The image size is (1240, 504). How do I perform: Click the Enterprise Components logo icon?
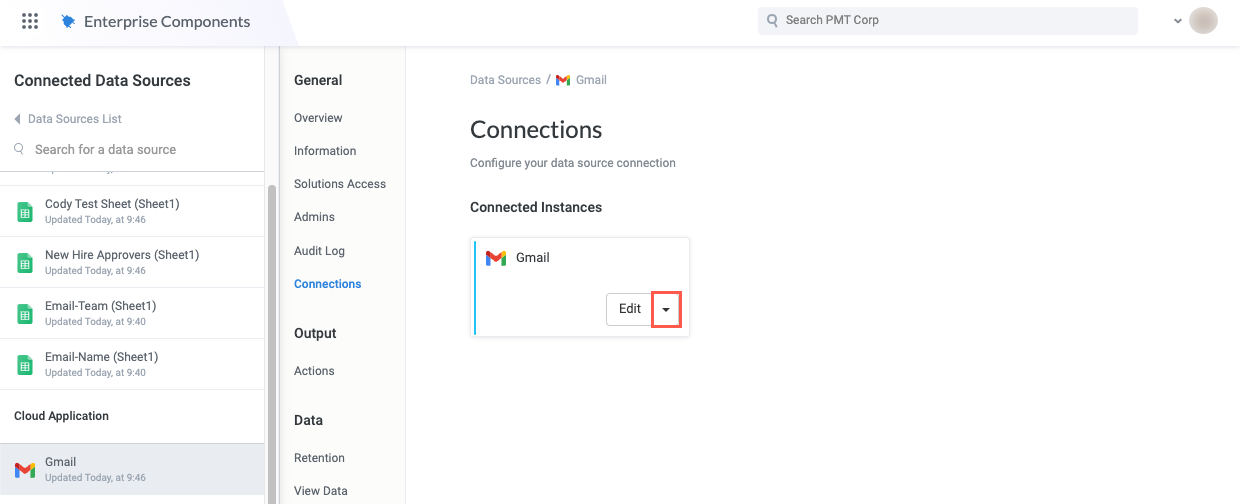point(68,21)
